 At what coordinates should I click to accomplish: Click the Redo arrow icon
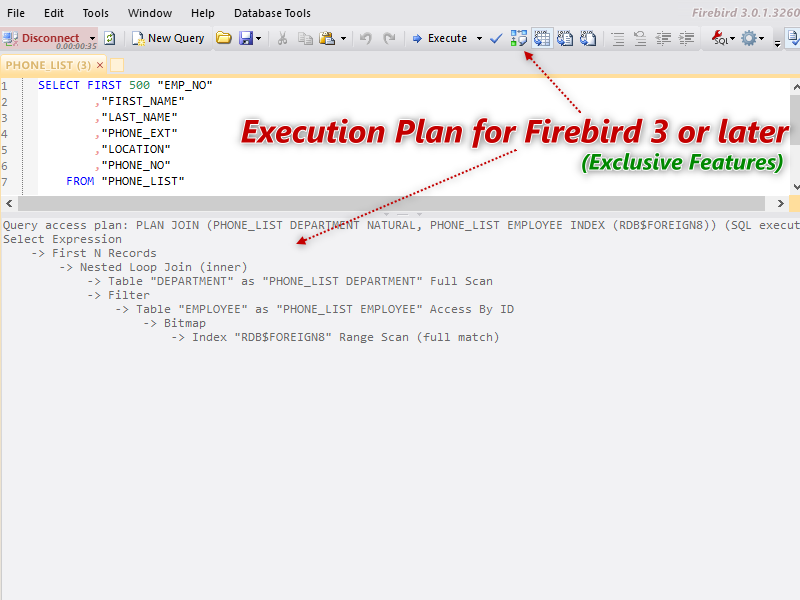(389, 38)
